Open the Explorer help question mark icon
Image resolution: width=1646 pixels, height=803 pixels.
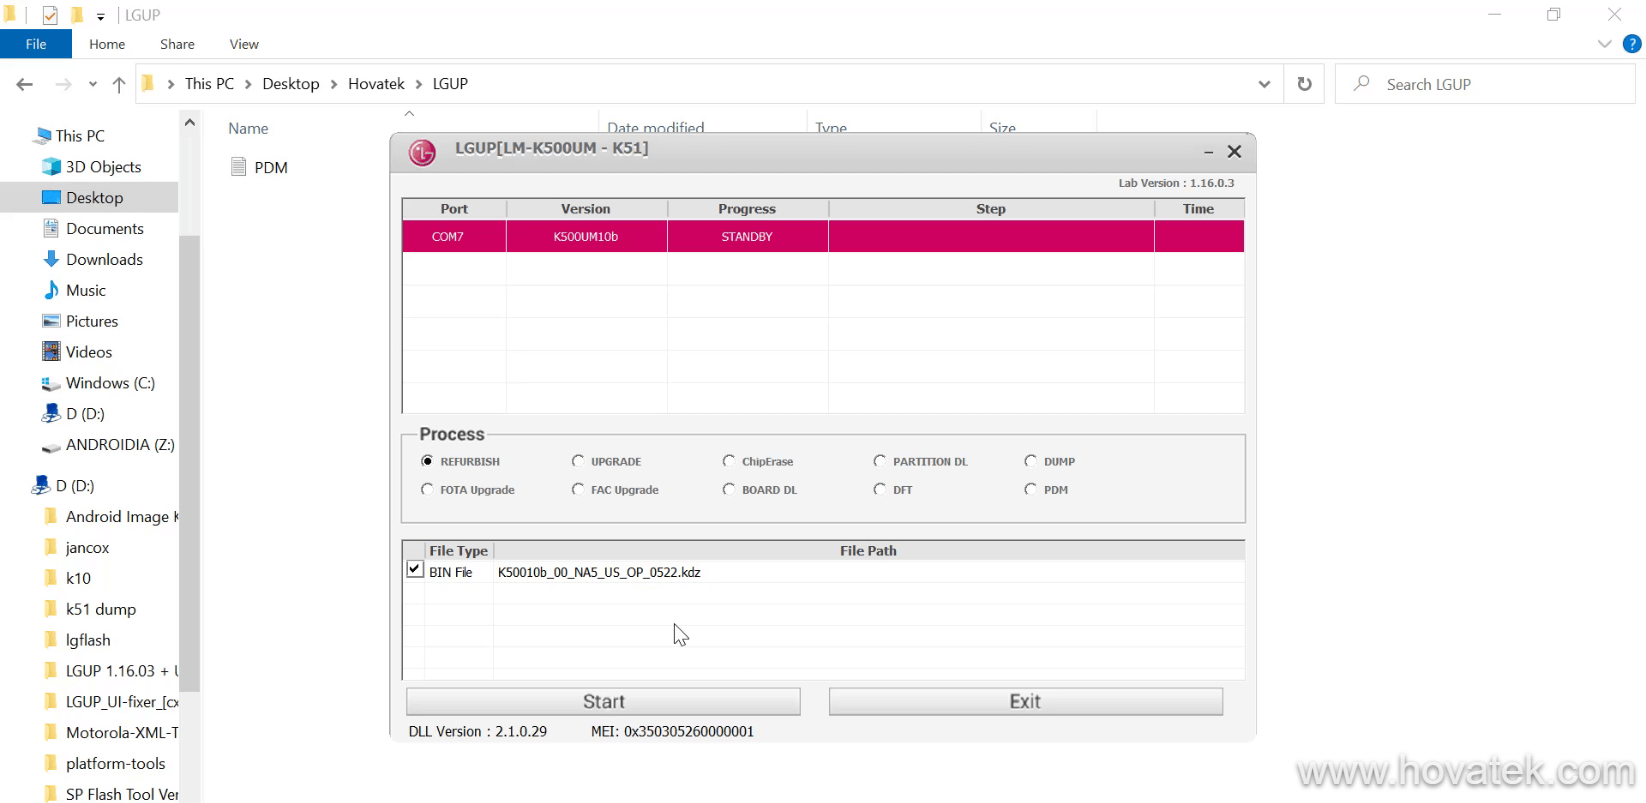[x=1632, y=44]
